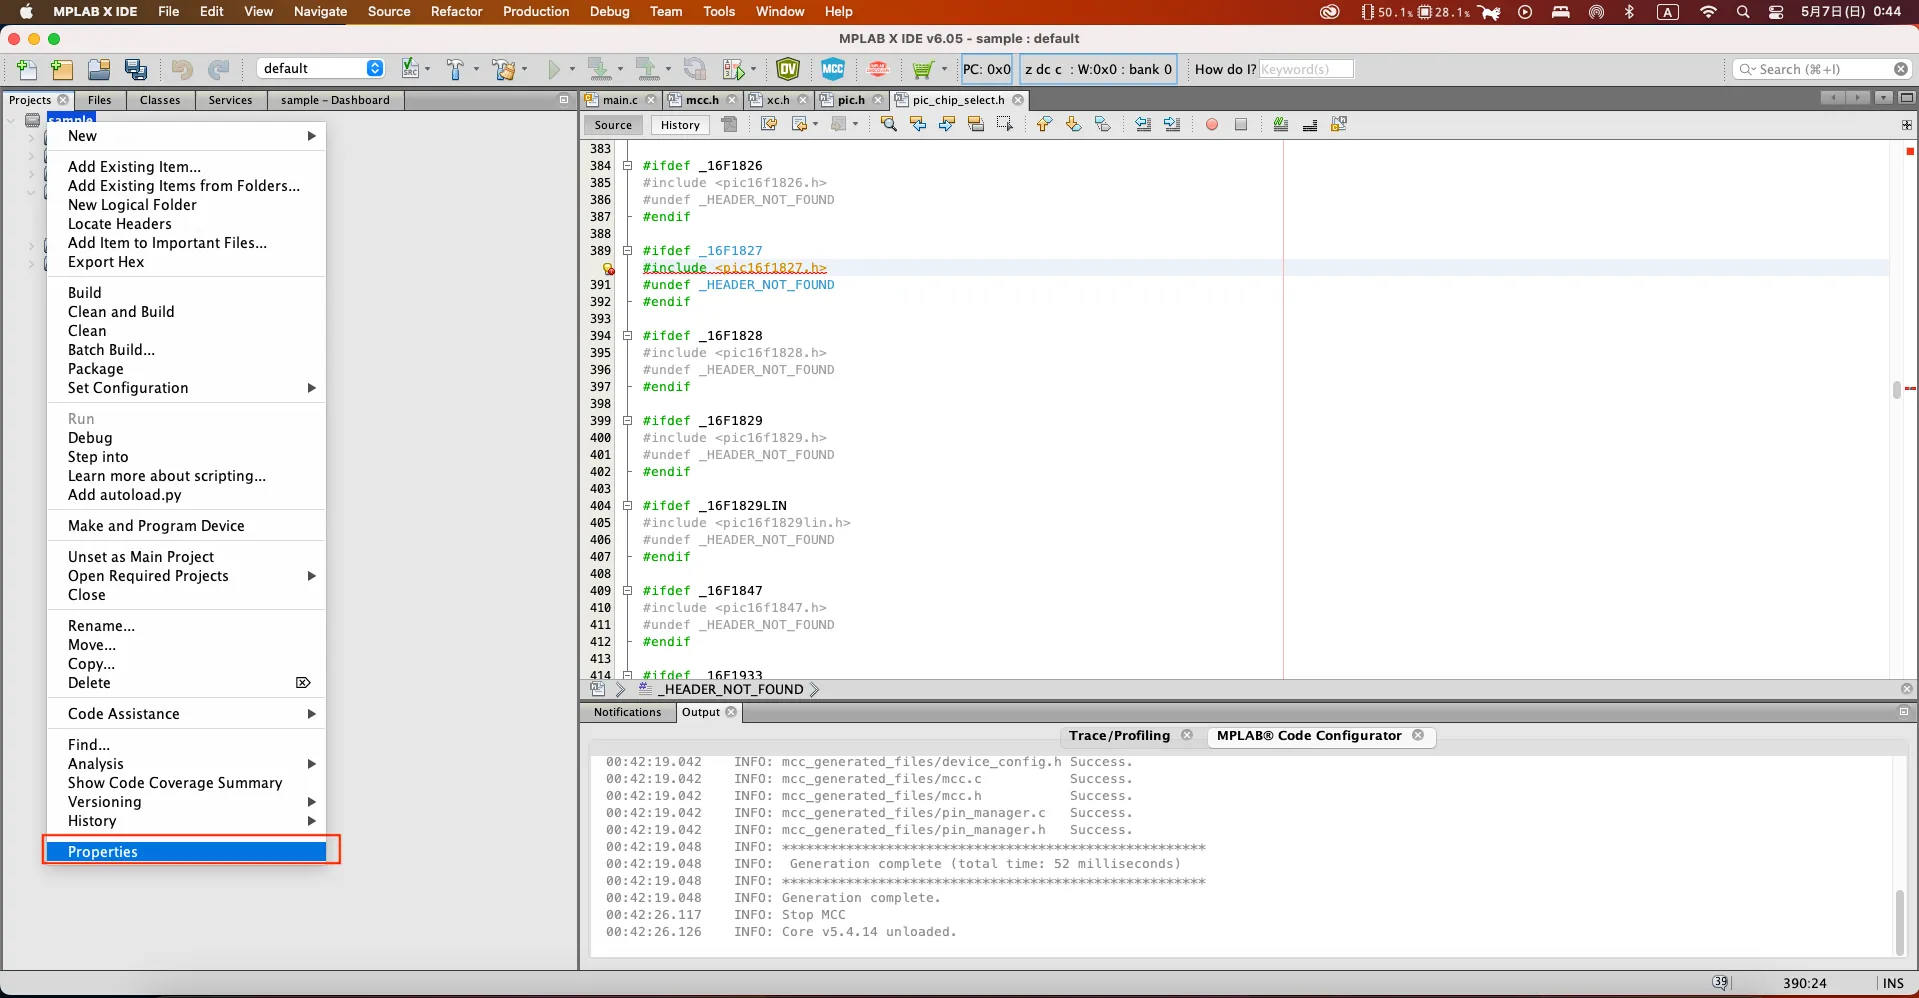The height and width of the screenshot is (998, 1919).
Task: Click the Find Selection magnifier icon in editor
Action: click(x=888, y=124)
